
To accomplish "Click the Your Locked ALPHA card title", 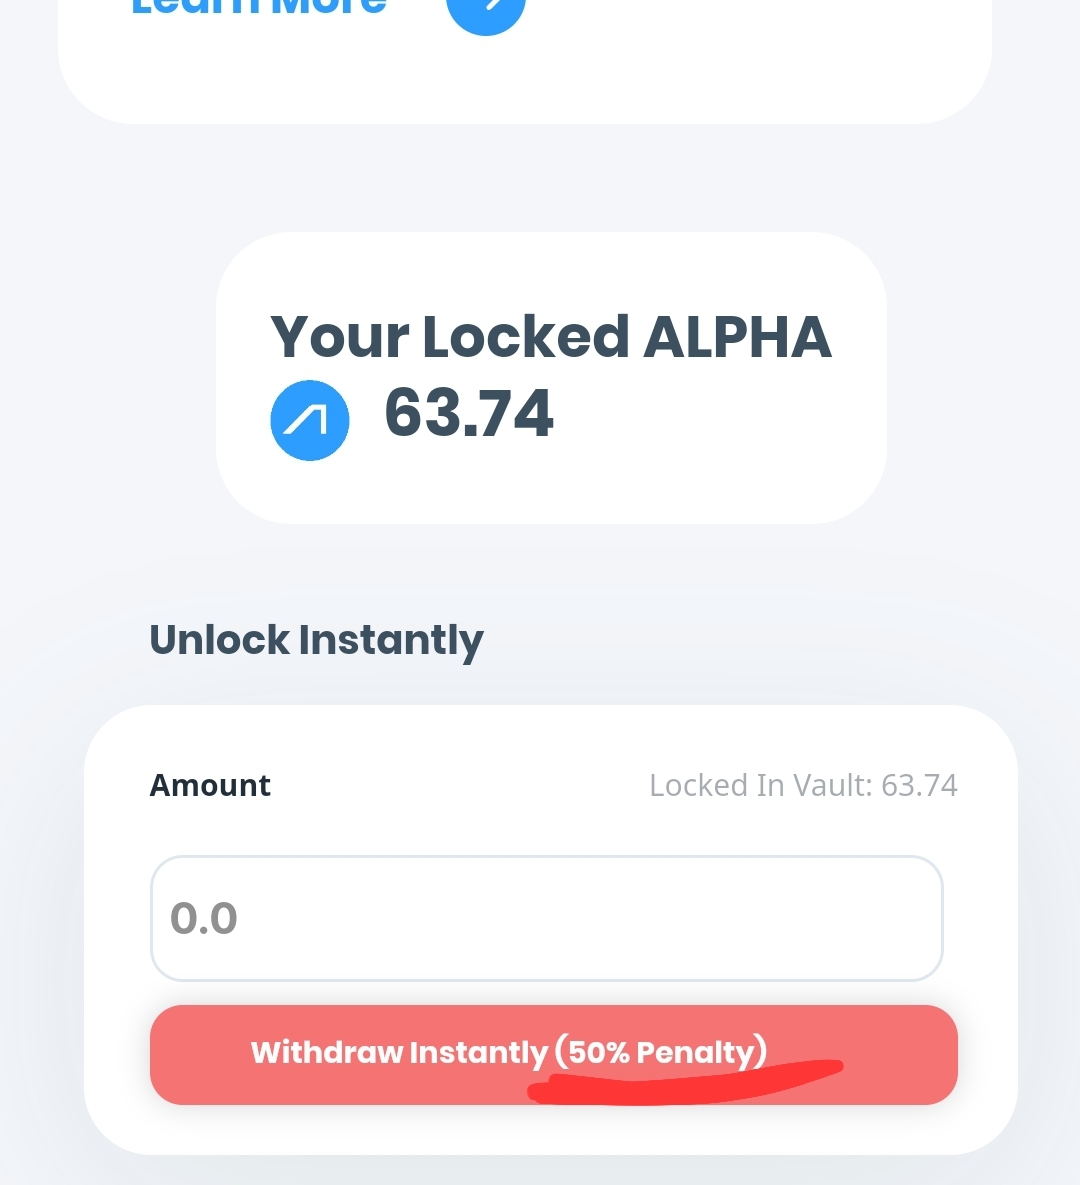I will (x=551, y=338).
